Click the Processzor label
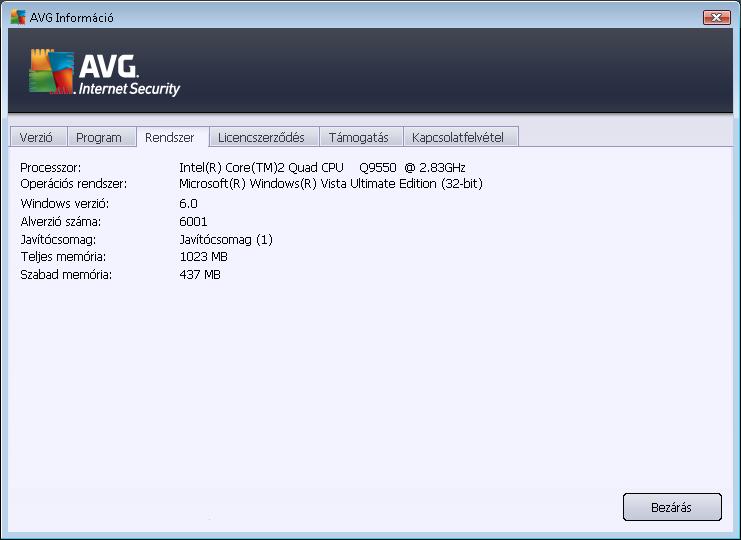 point(51,168)
